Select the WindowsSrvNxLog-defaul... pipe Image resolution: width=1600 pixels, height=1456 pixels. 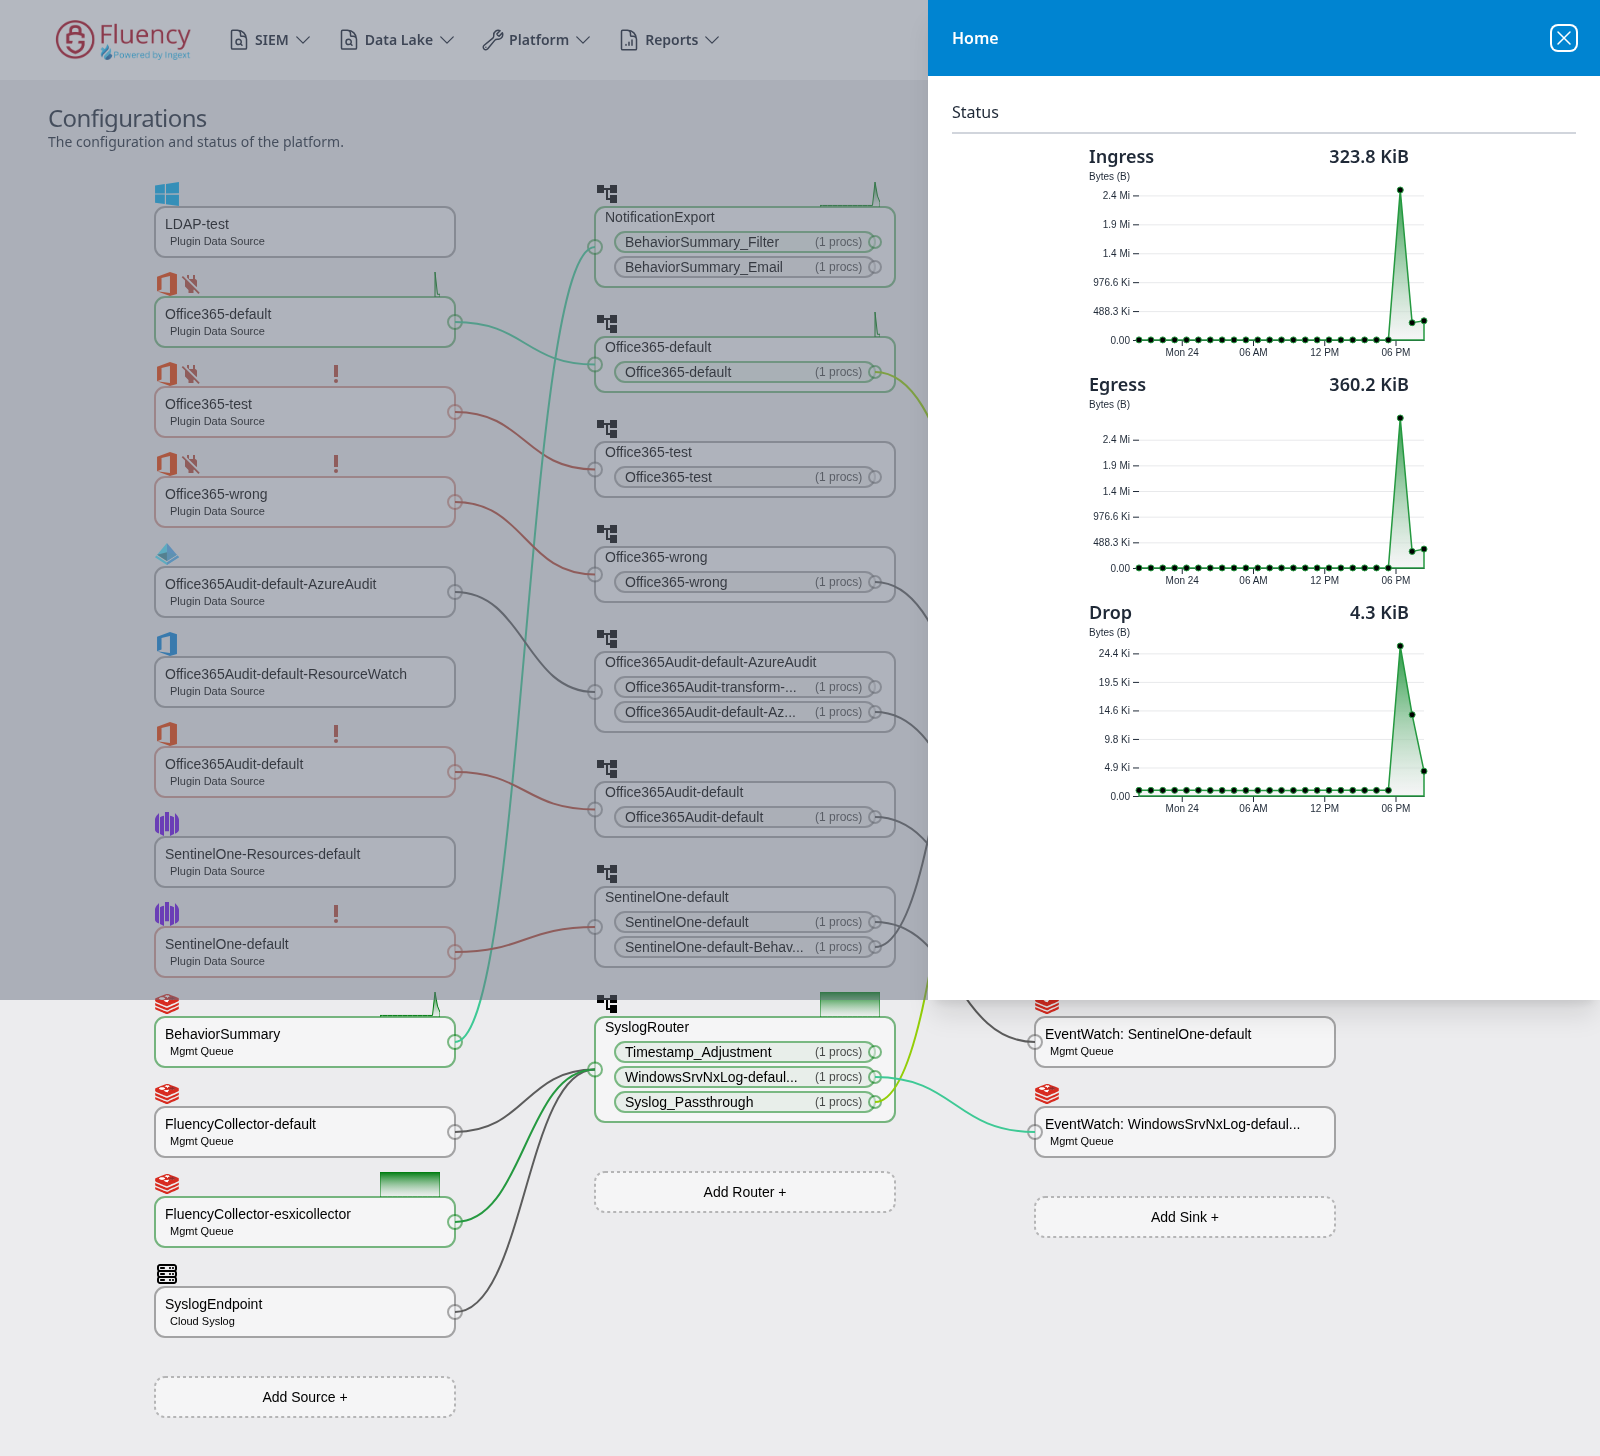point(744,1077)
